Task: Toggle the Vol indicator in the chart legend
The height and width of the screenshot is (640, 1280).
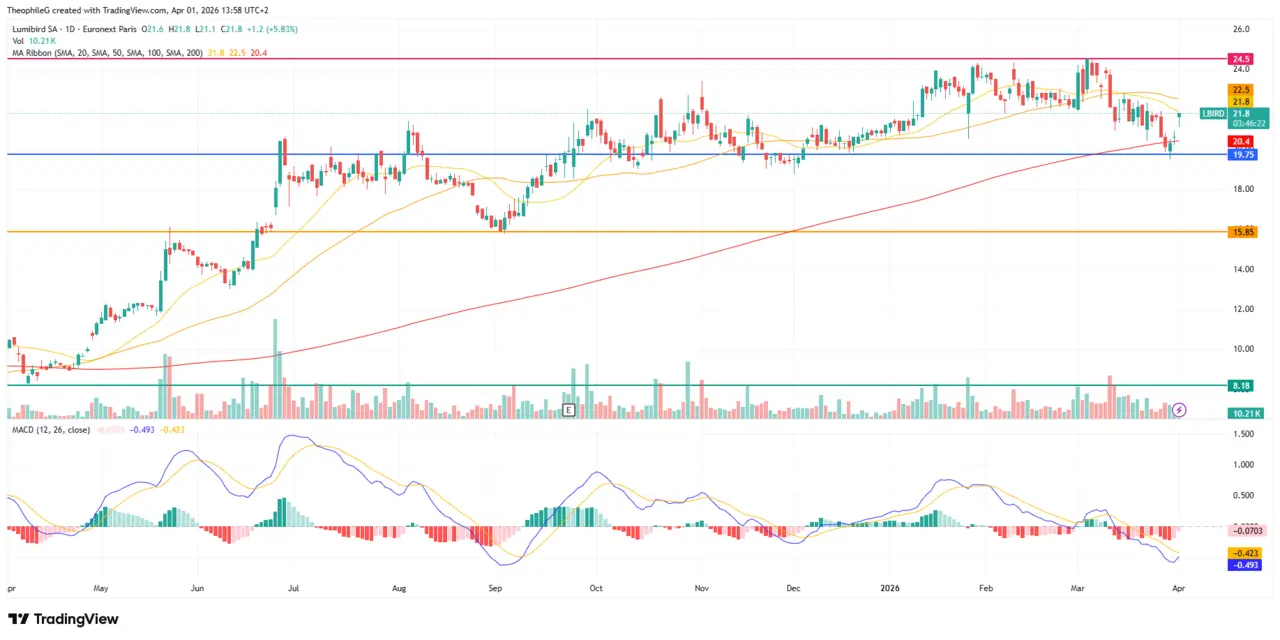Action: click(x=18, y=42)
